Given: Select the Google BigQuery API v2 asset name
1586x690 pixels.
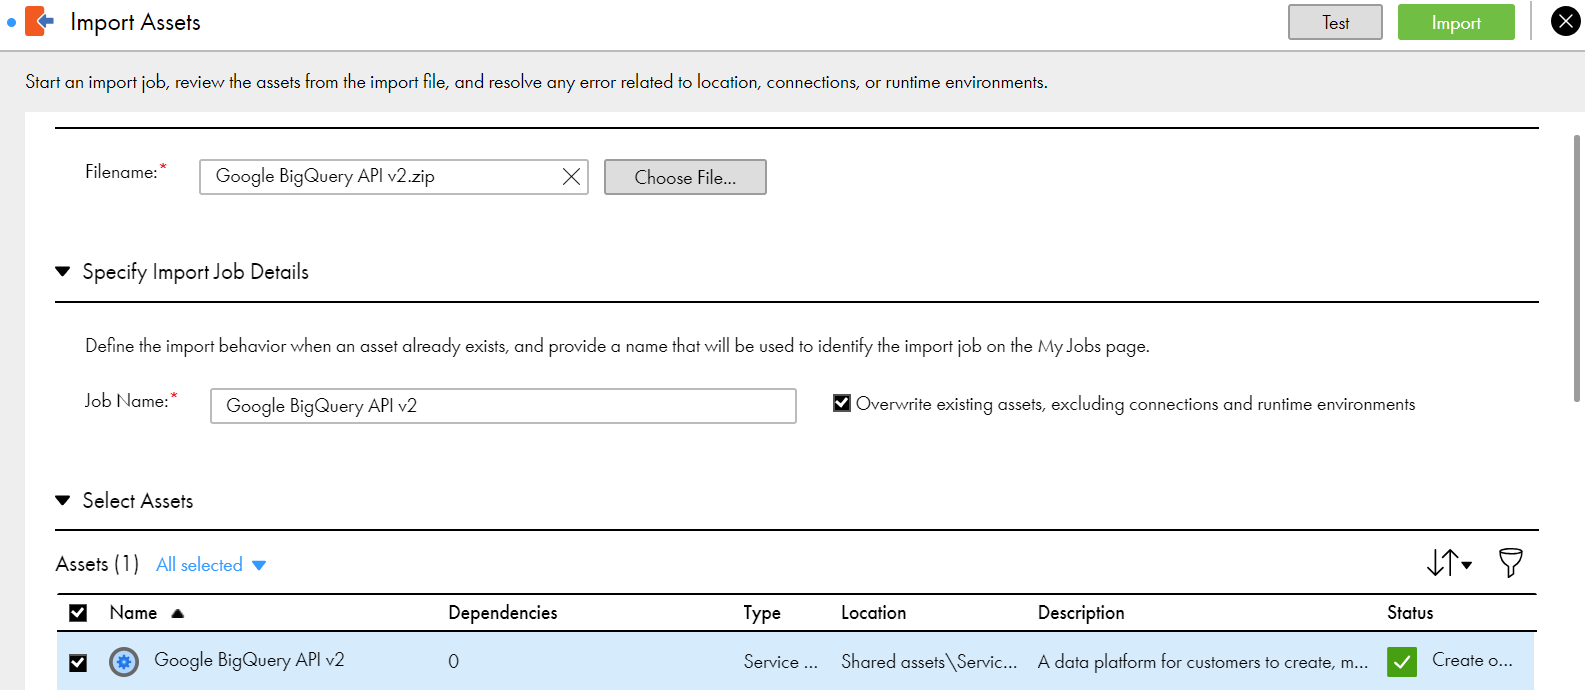Looking at the screenshot, I should click(249, 660).
